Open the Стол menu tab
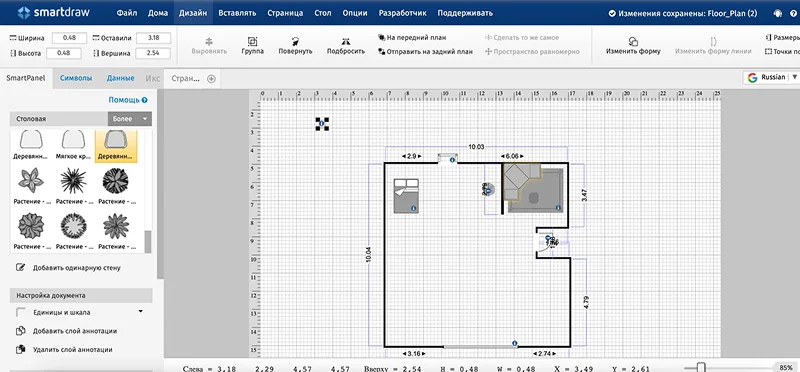 click(x=323, y=13)
